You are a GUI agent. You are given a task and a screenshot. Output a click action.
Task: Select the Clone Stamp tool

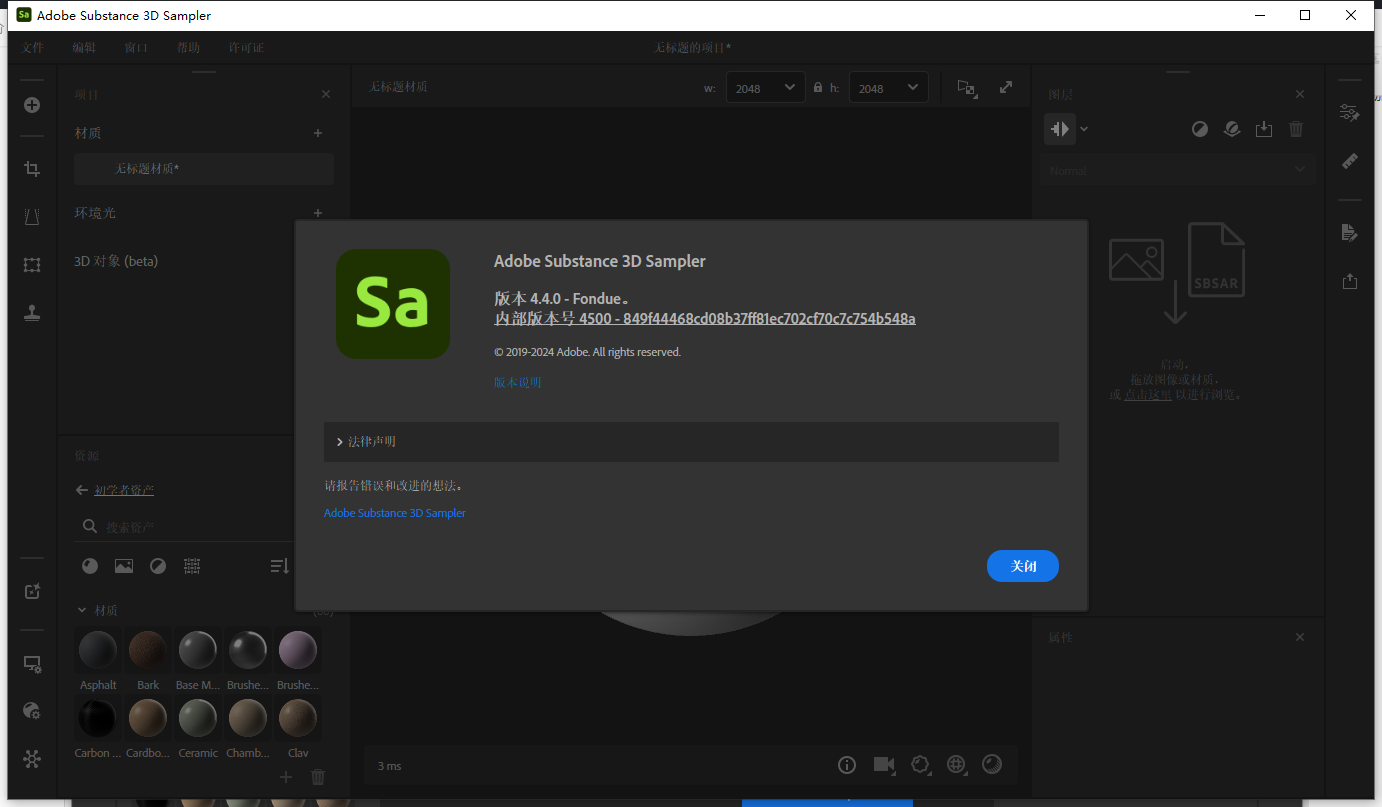(x=32, y=313)
